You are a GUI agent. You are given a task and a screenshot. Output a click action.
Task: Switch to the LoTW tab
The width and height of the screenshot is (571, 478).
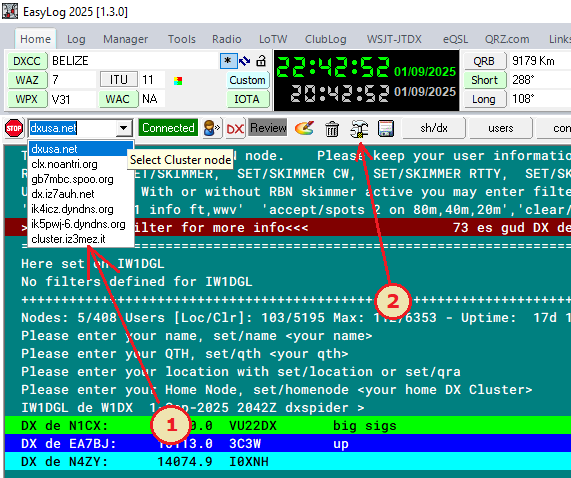click(x=273, y=39)
